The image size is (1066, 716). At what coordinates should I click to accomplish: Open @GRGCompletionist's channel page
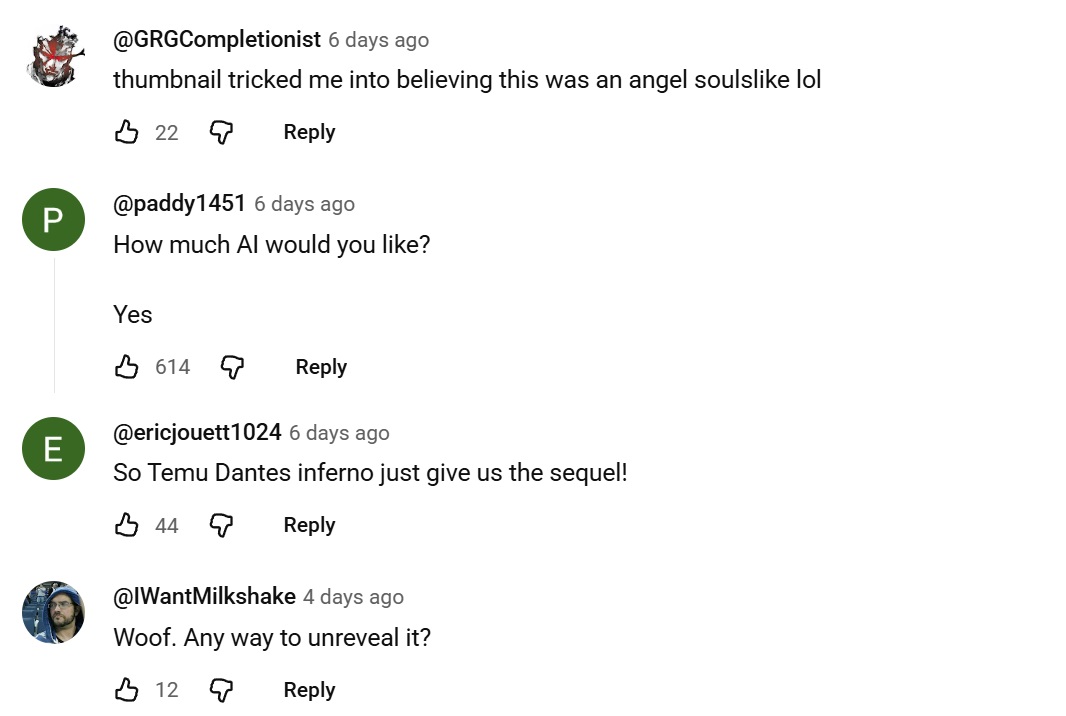pos(216,40)
